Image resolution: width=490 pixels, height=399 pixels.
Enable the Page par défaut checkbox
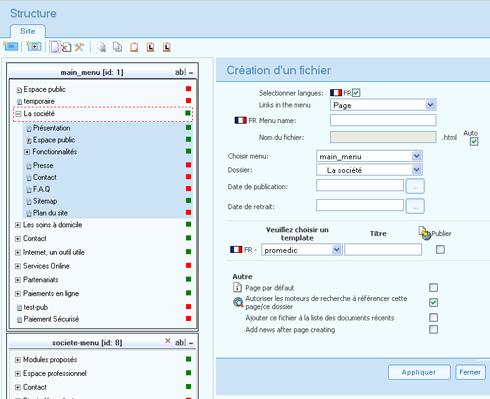[433, 287]
